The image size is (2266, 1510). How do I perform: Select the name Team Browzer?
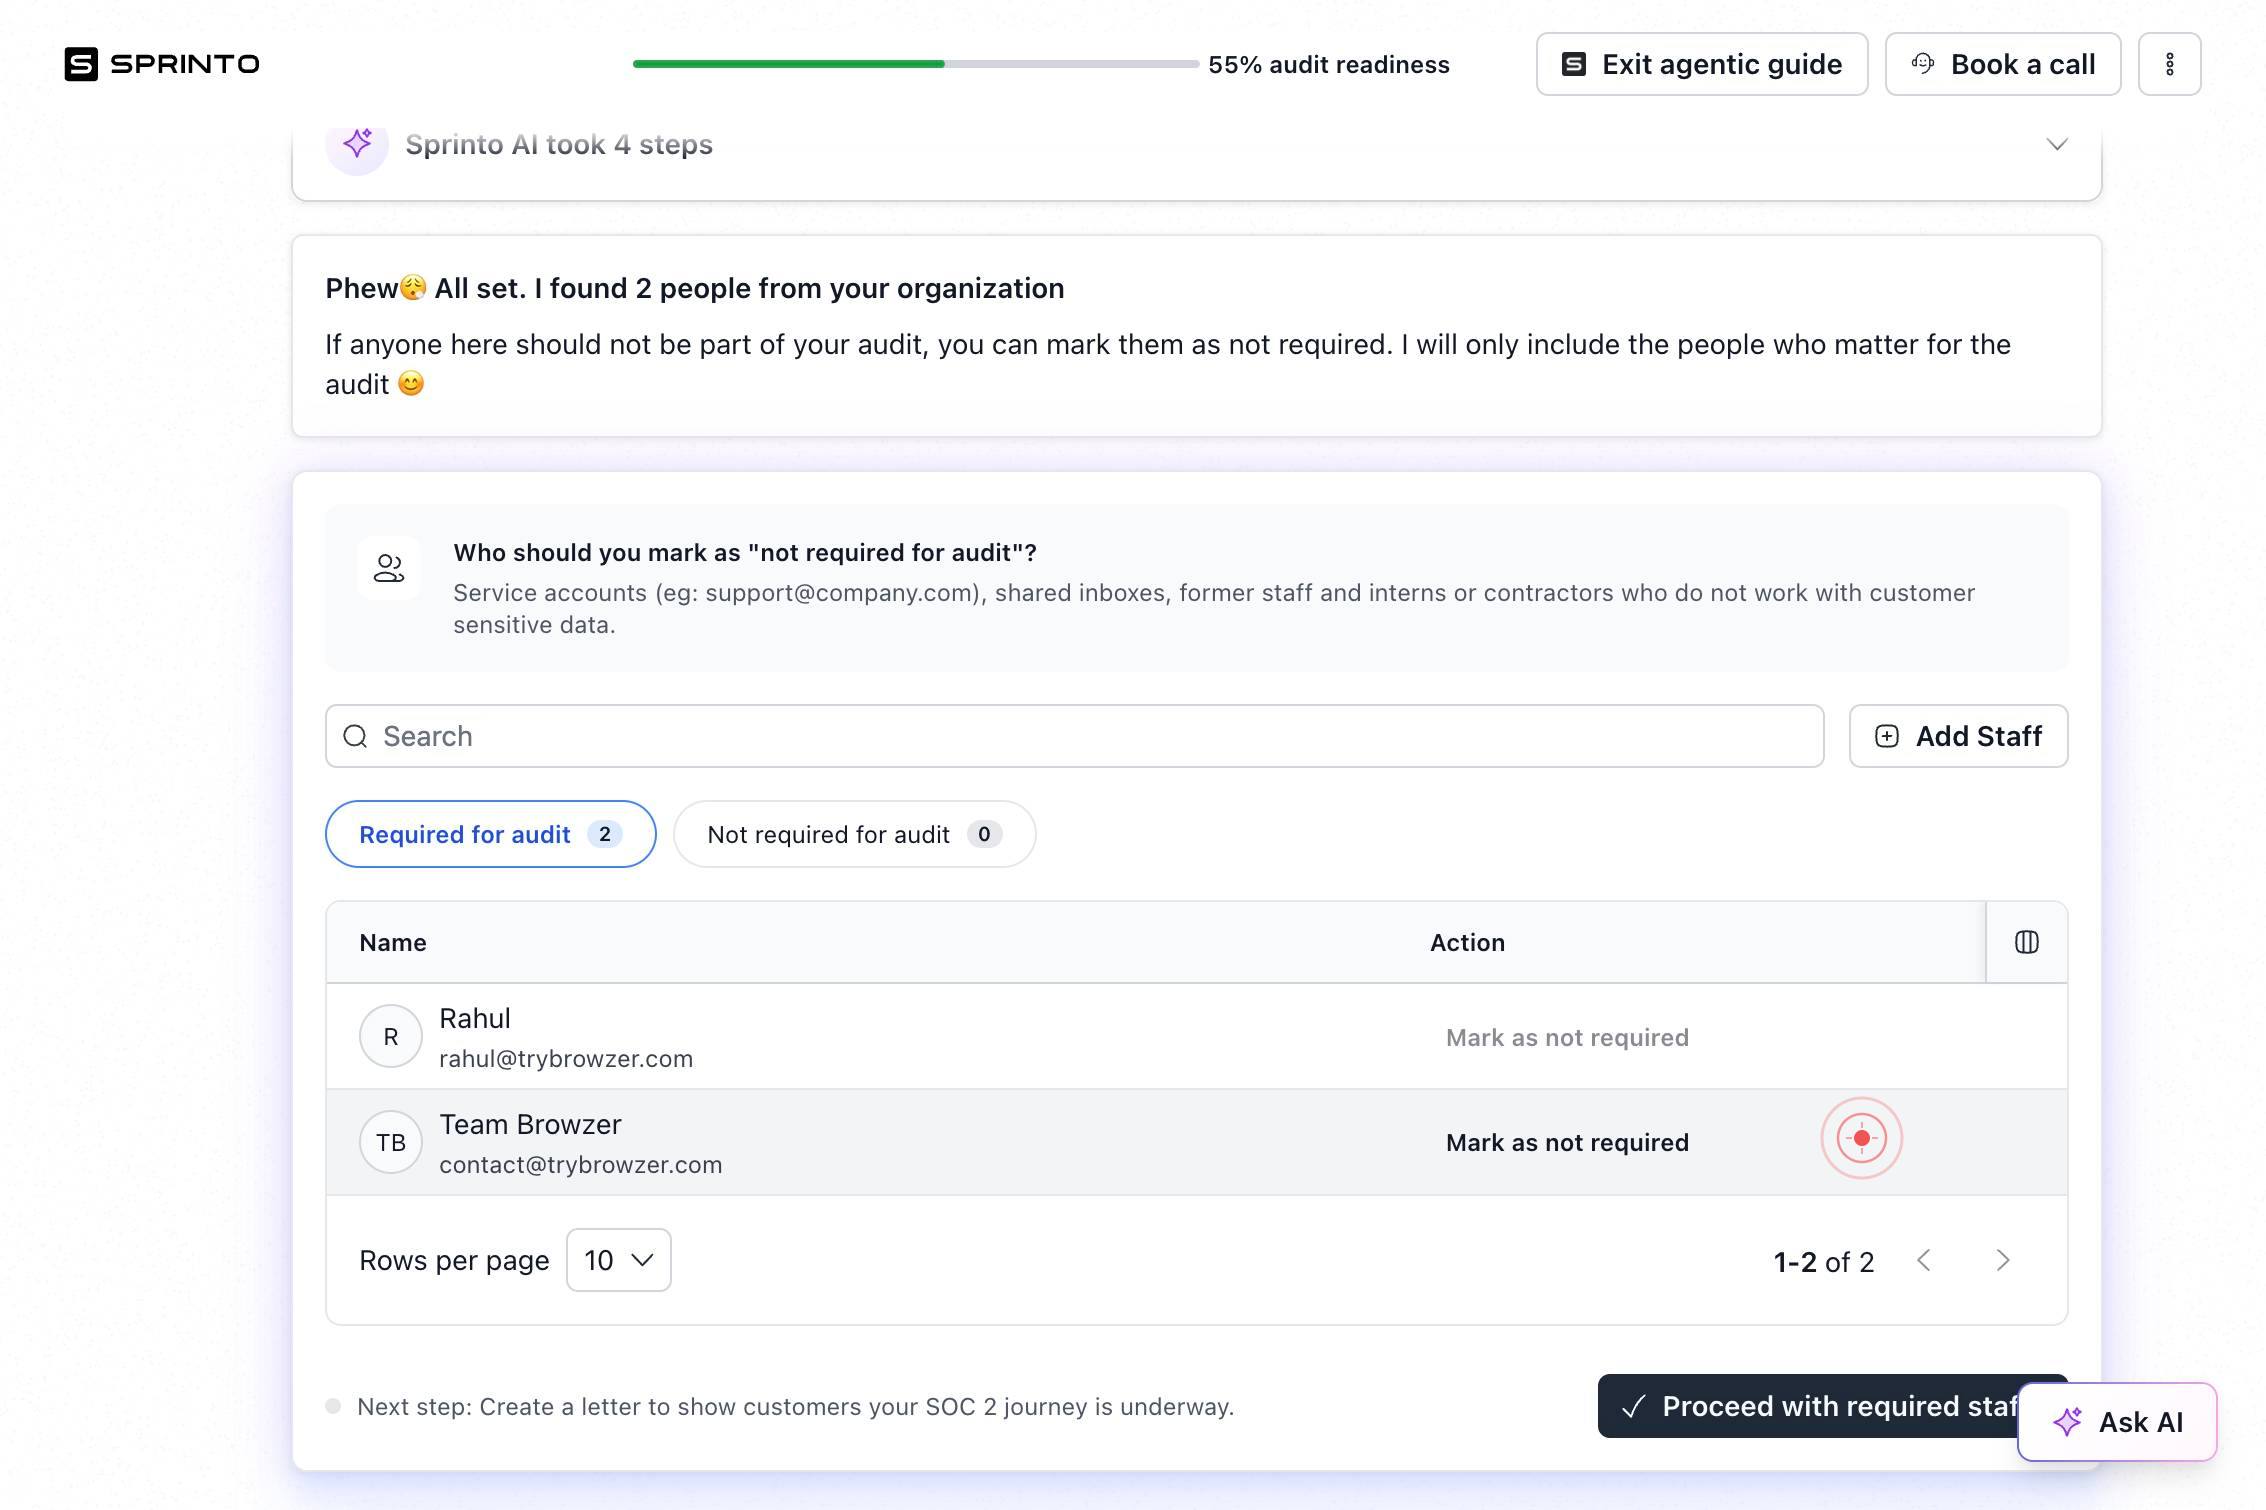[x=530, y=1124]
